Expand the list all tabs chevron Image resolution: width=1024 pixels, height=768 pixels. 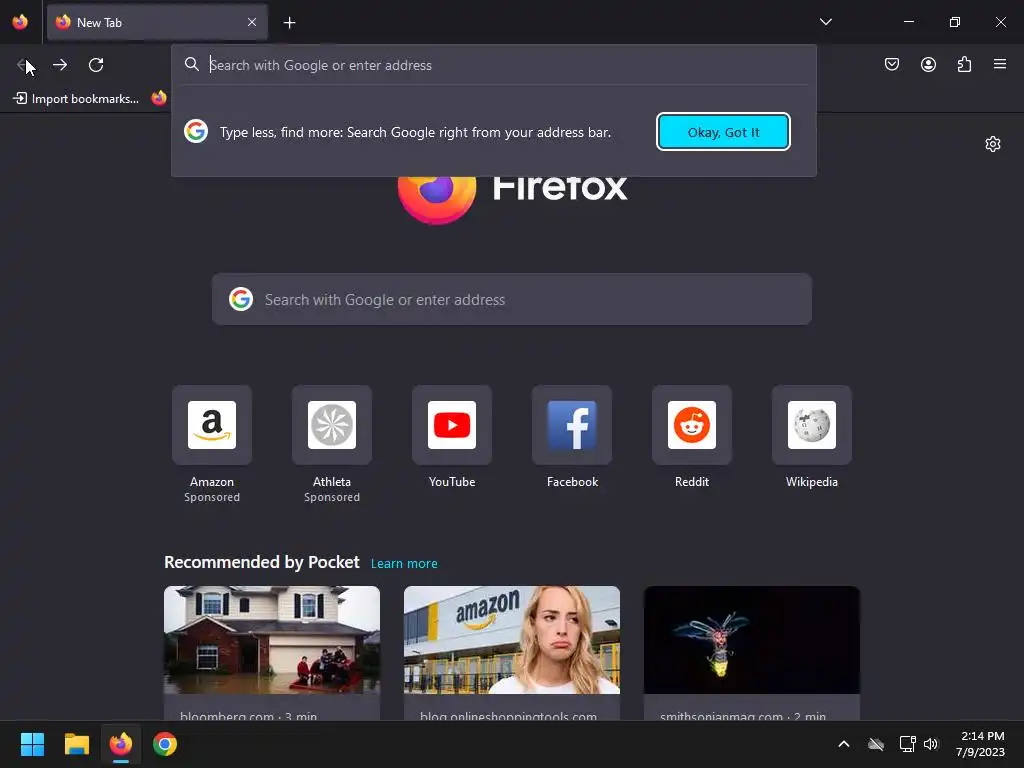[825, 22]
